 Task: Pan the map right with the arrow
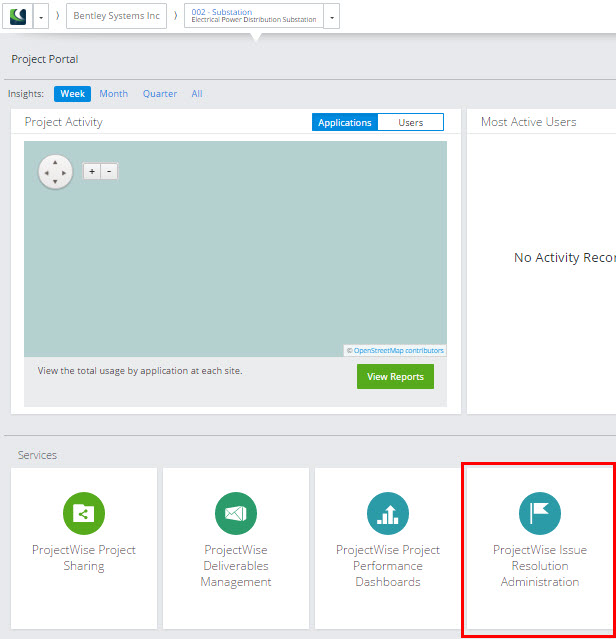[64, 173]
